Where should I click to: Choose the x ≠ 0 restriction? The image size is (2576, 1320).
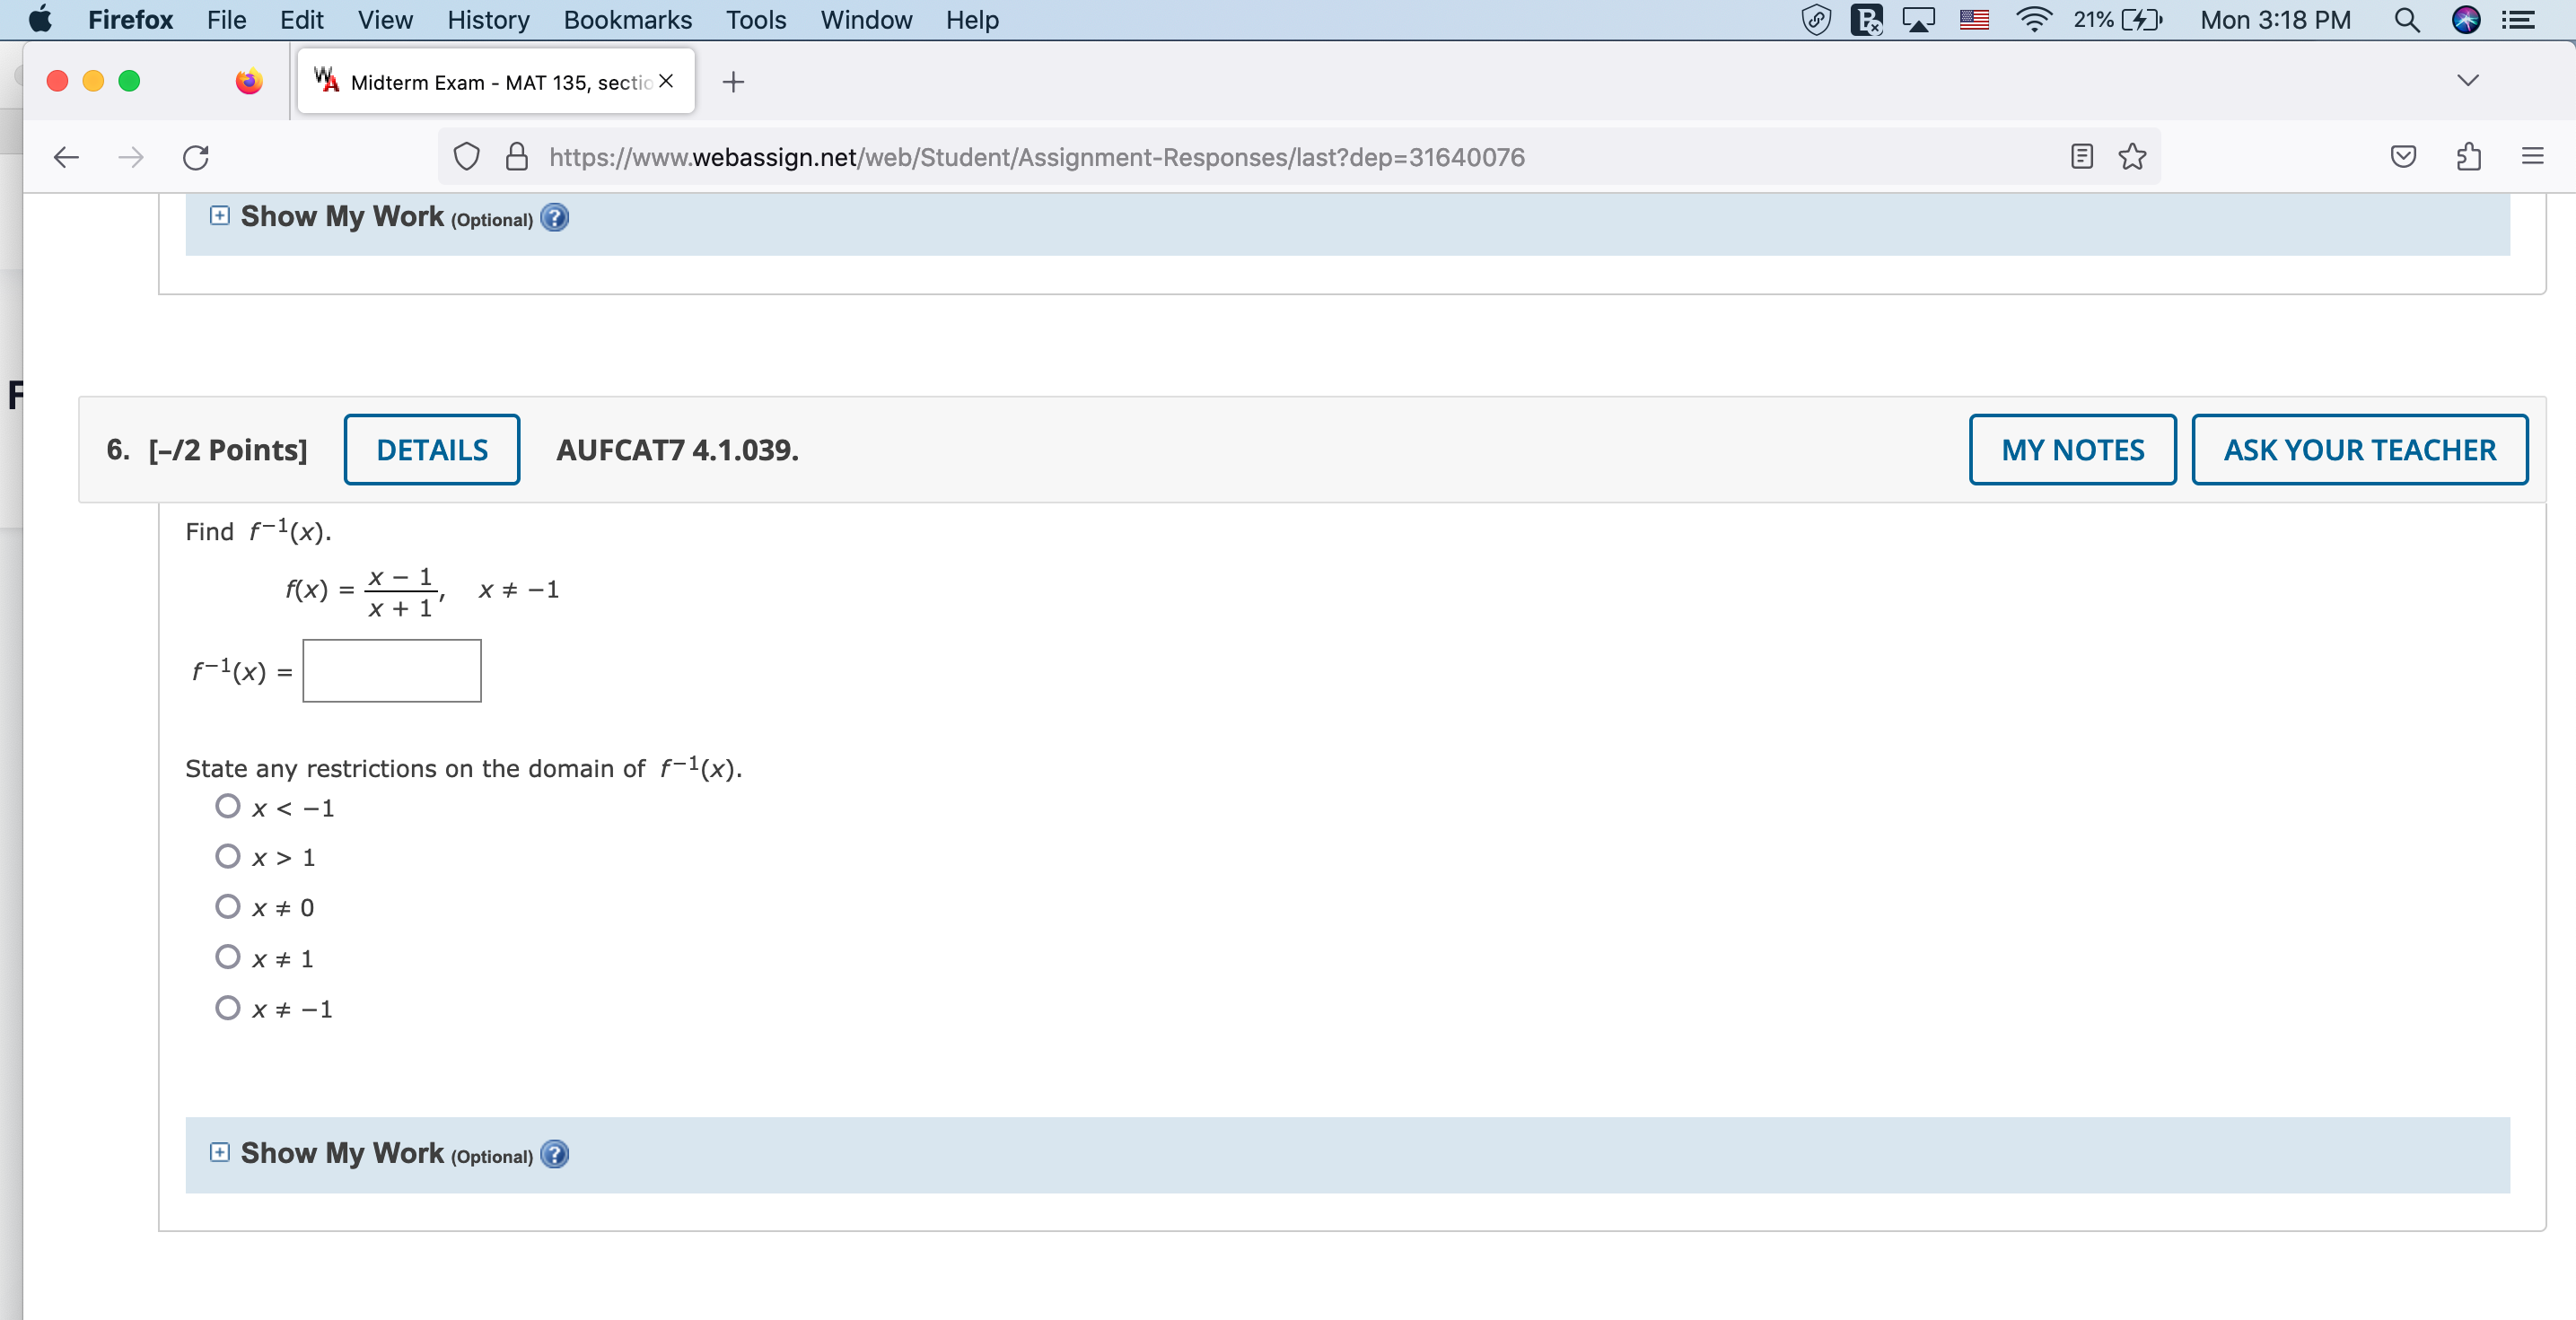tap(228, 906)
